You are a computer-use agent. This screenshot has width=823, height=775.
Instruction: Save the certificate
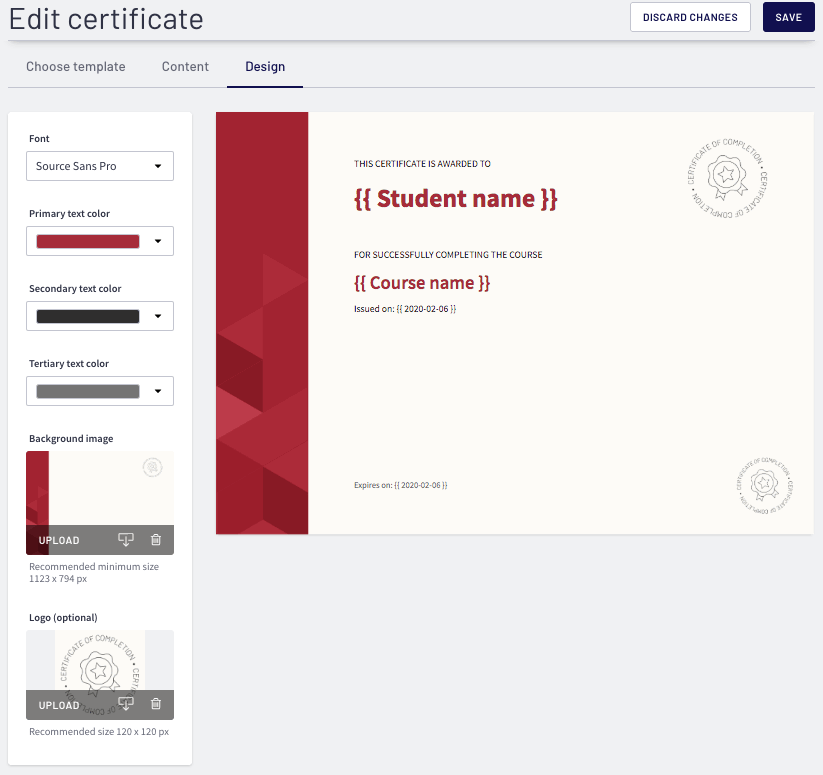pos(788,17)
